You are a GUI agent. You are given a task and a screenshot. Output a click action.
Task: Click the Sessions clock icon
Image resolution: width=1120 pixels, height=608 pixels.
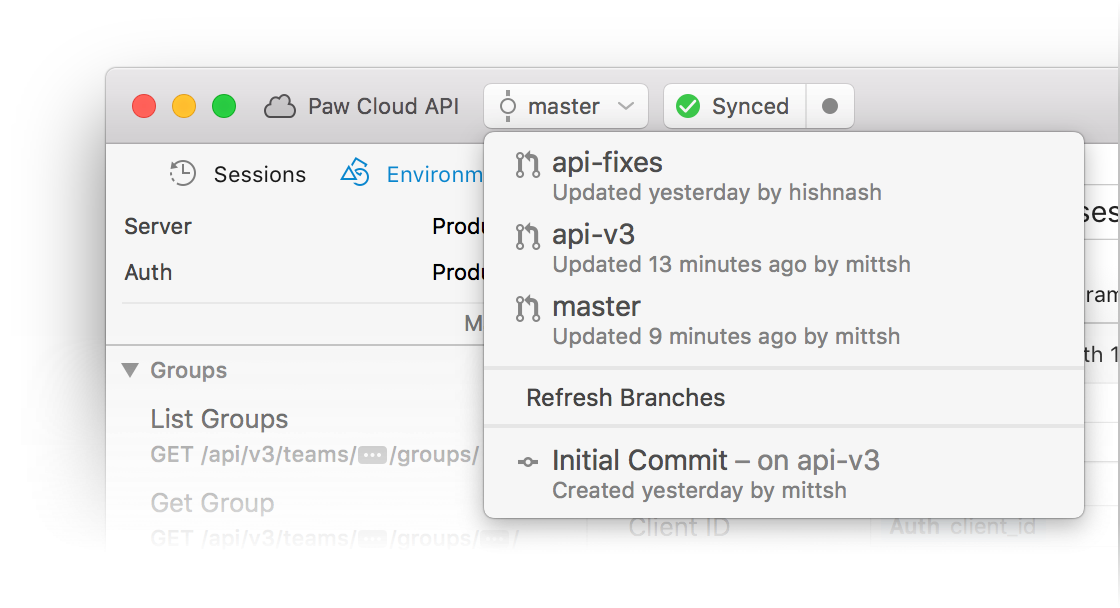point(183,173)
